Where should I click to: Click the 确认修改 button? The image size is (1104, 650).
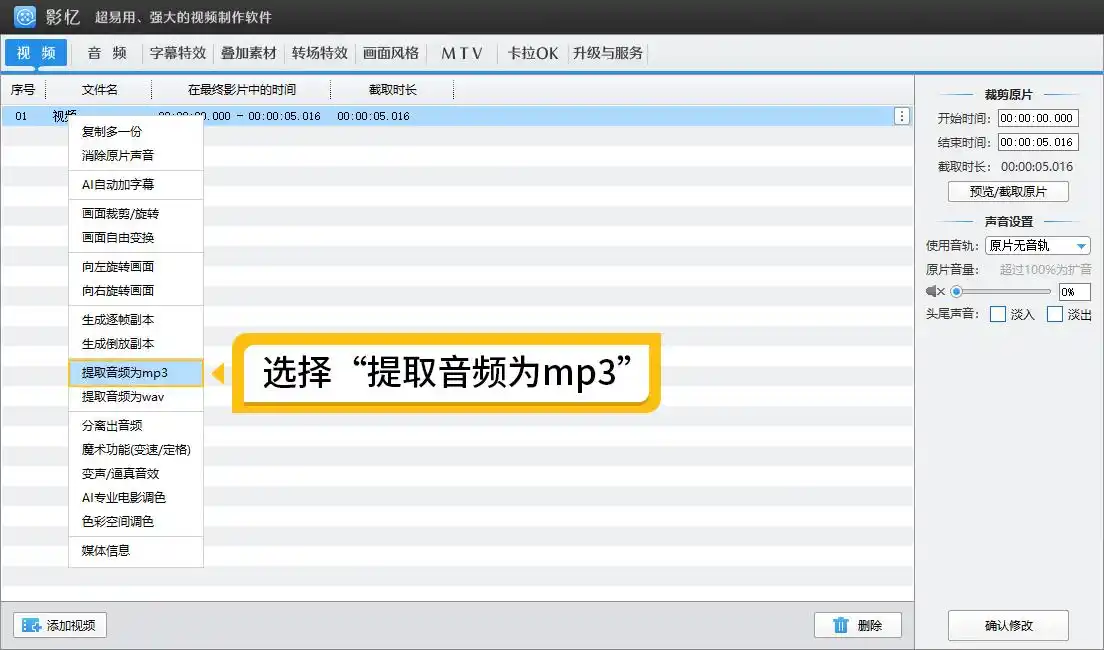tap(1008, 625)
